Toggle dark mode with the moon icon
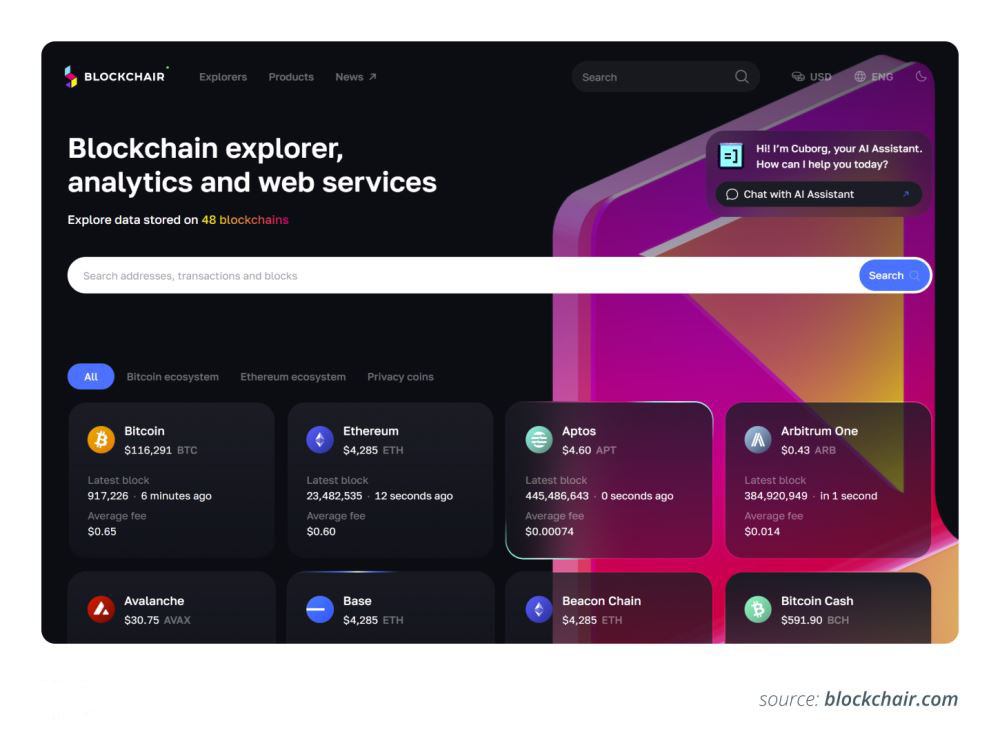The height and width of the screenshot is (754, 1000). tap(921, 76)
